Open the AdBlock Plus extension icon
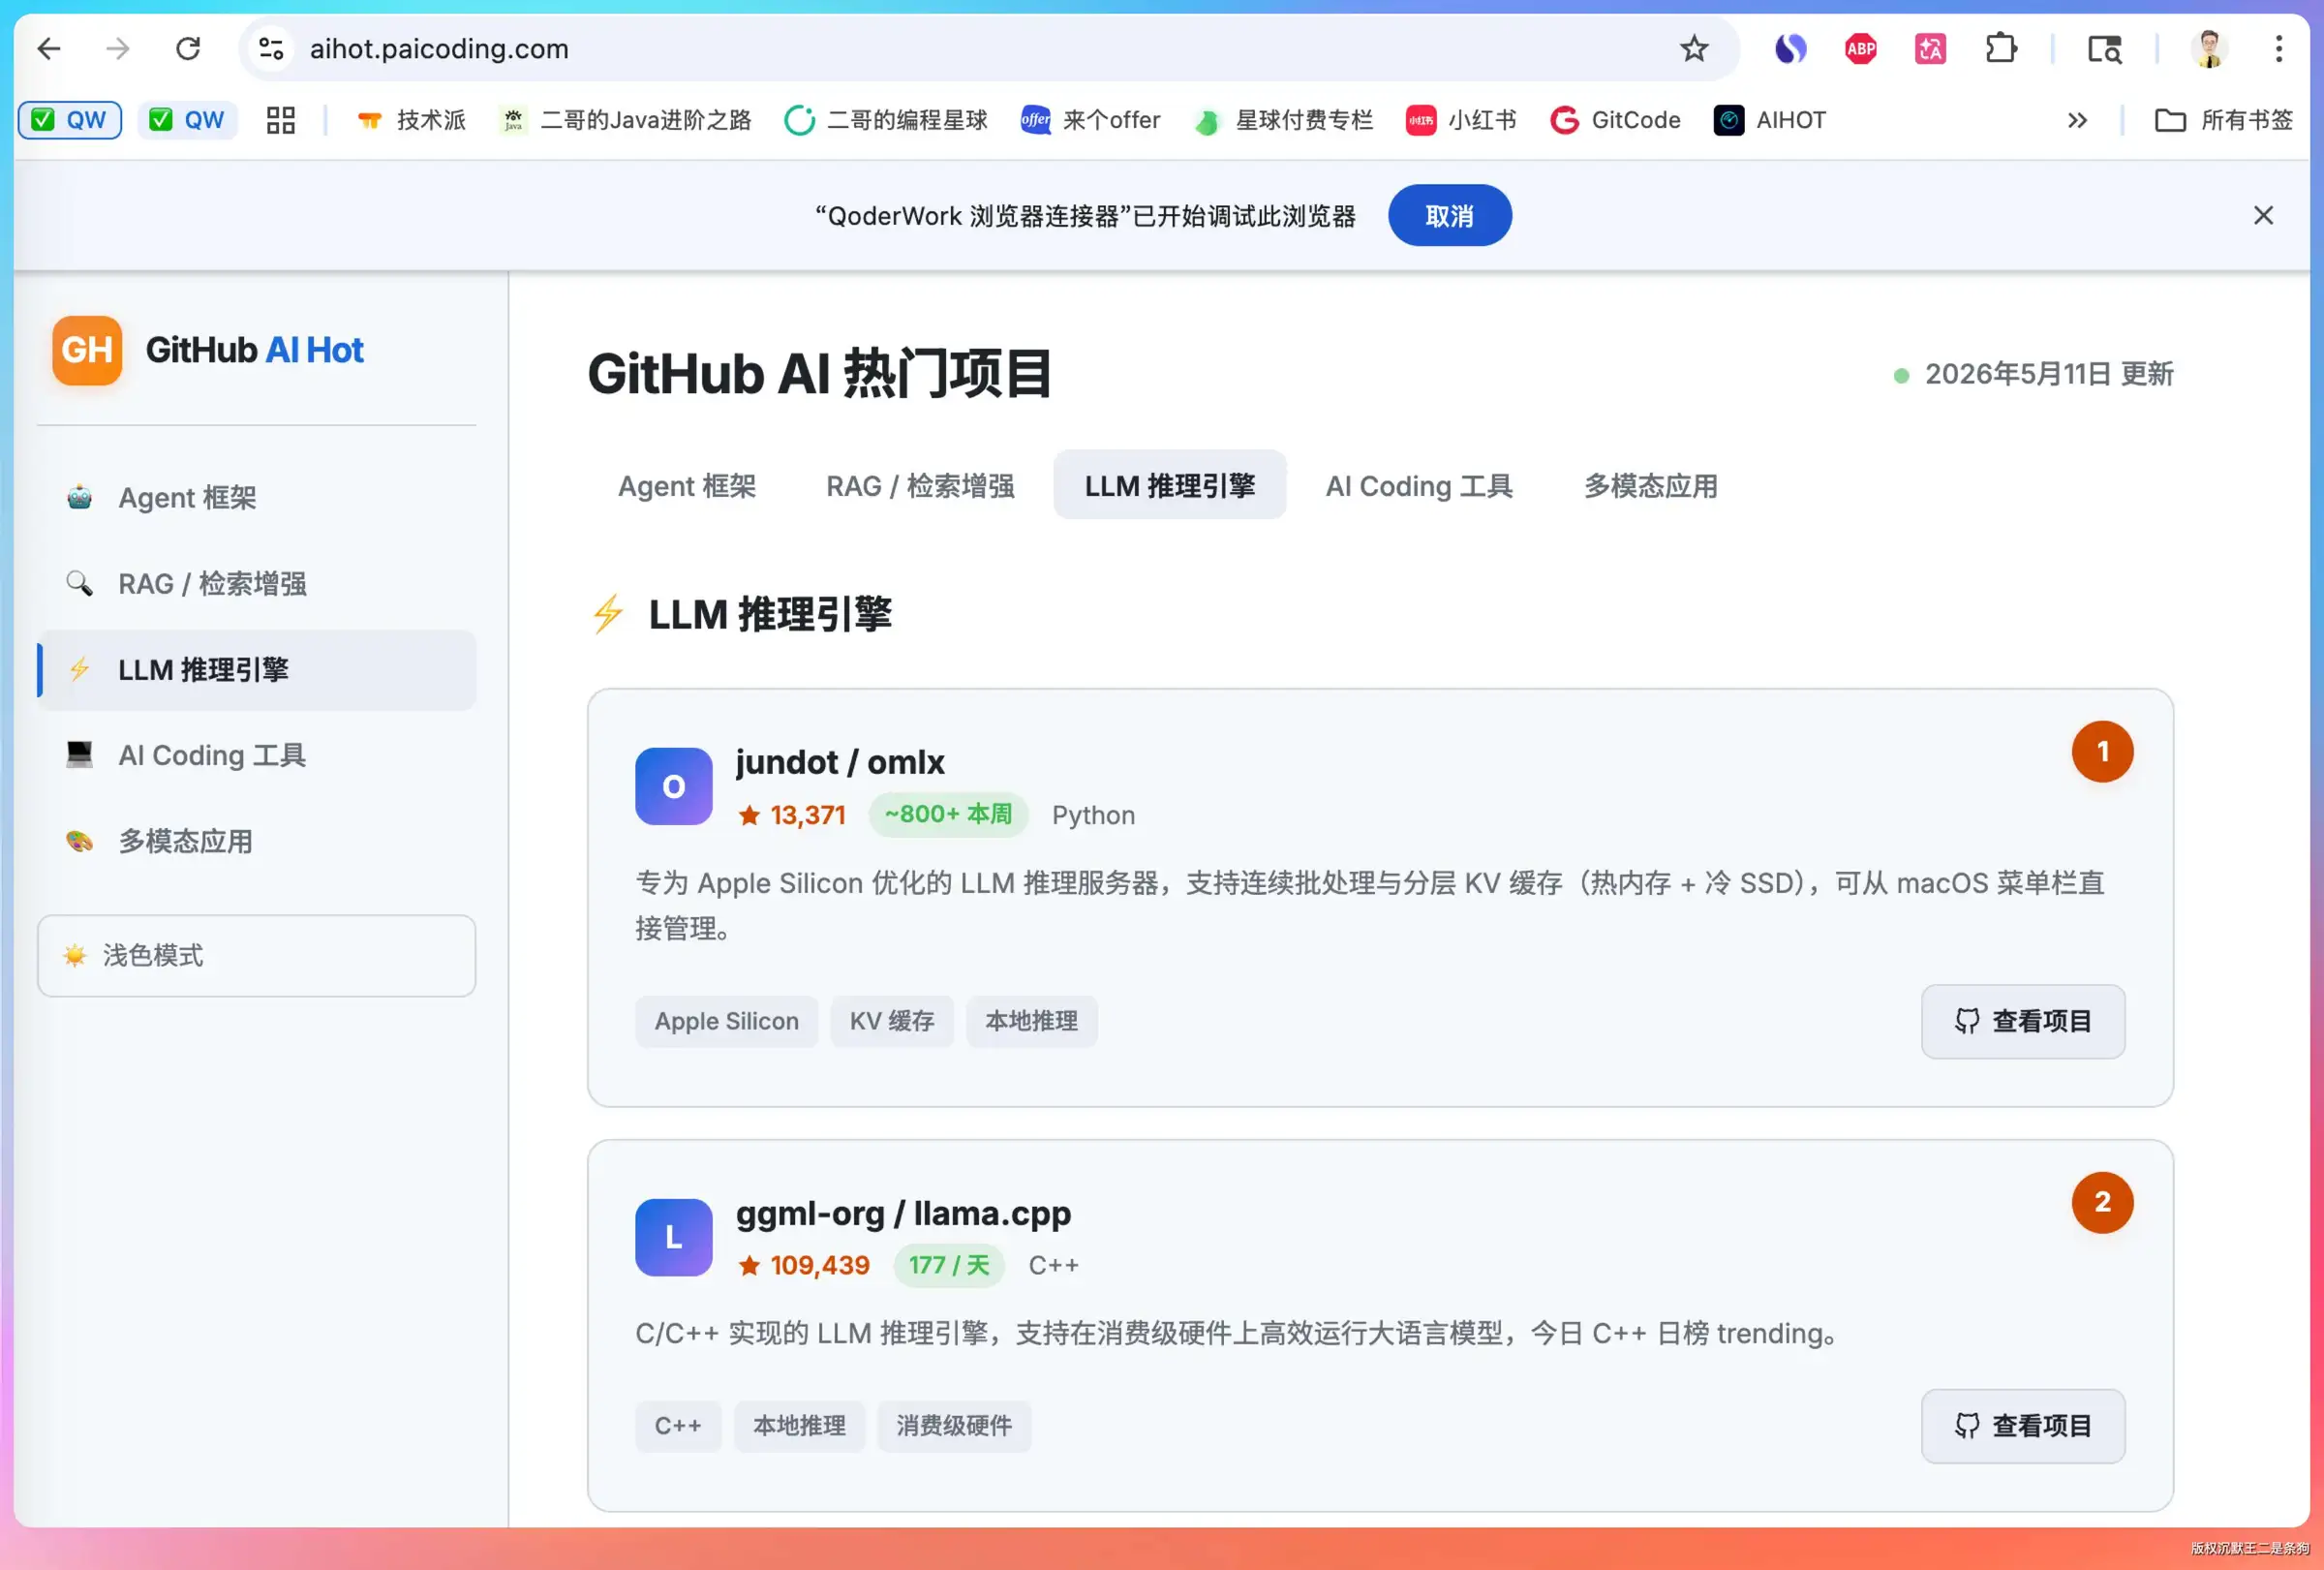2324x1570 pixels. (1860, 49)
